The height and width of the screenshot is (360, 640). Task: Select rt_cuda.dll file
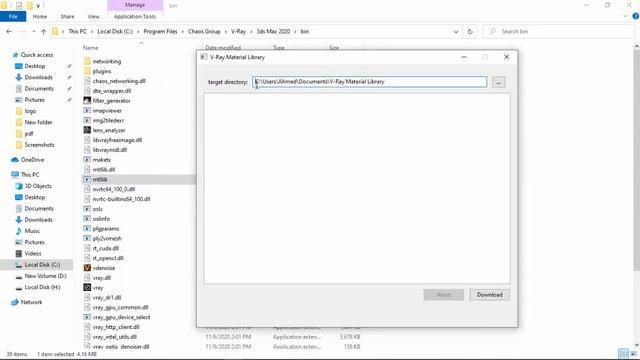106,248
